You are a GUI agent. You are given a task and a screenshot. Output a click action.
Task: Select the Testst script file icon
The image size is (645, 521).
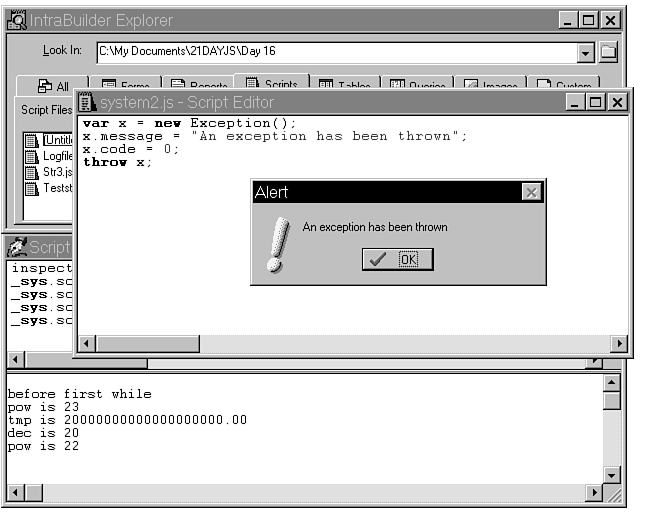click(x=31, y=188)
